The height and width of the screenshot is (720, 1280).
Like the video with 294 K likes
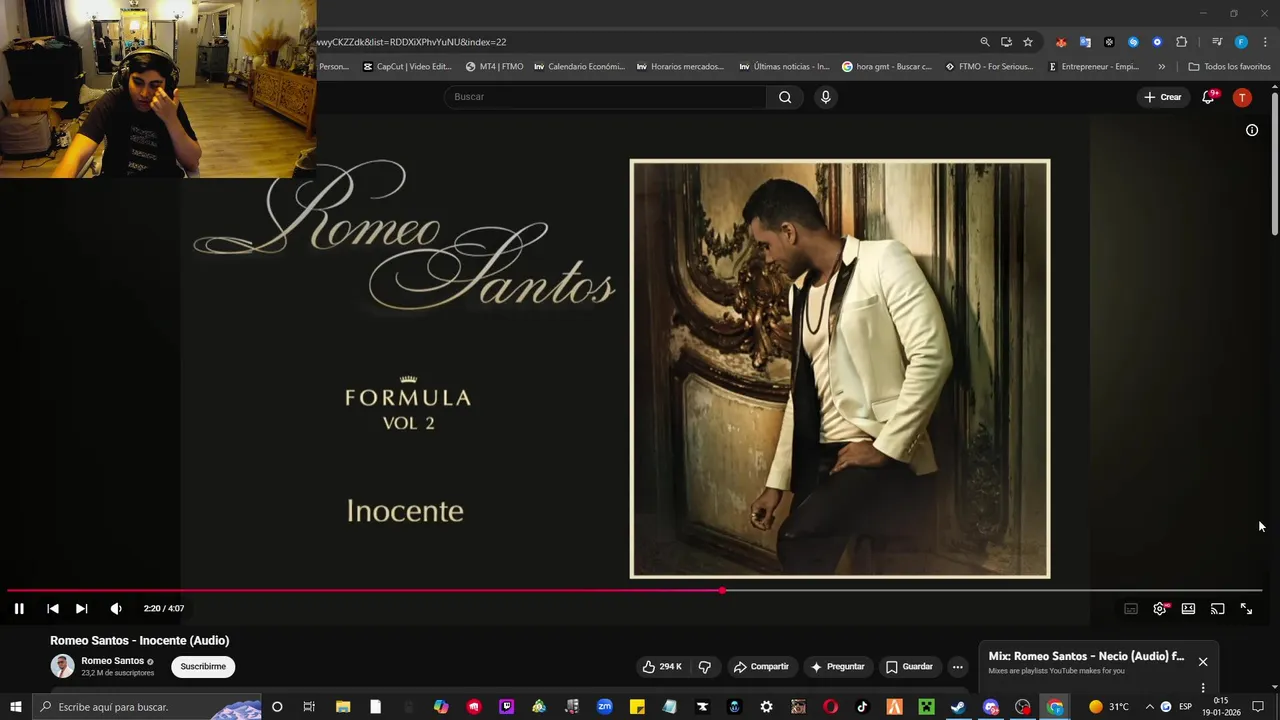pyautogui.click(x=662, y=667)
